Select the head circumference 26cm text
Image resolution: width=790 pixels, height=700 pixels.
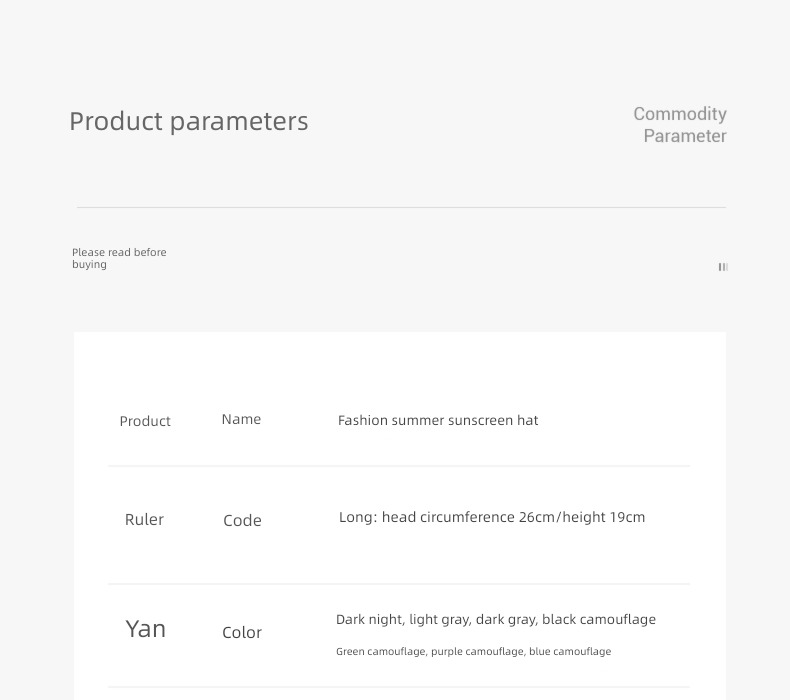[468, 517]
